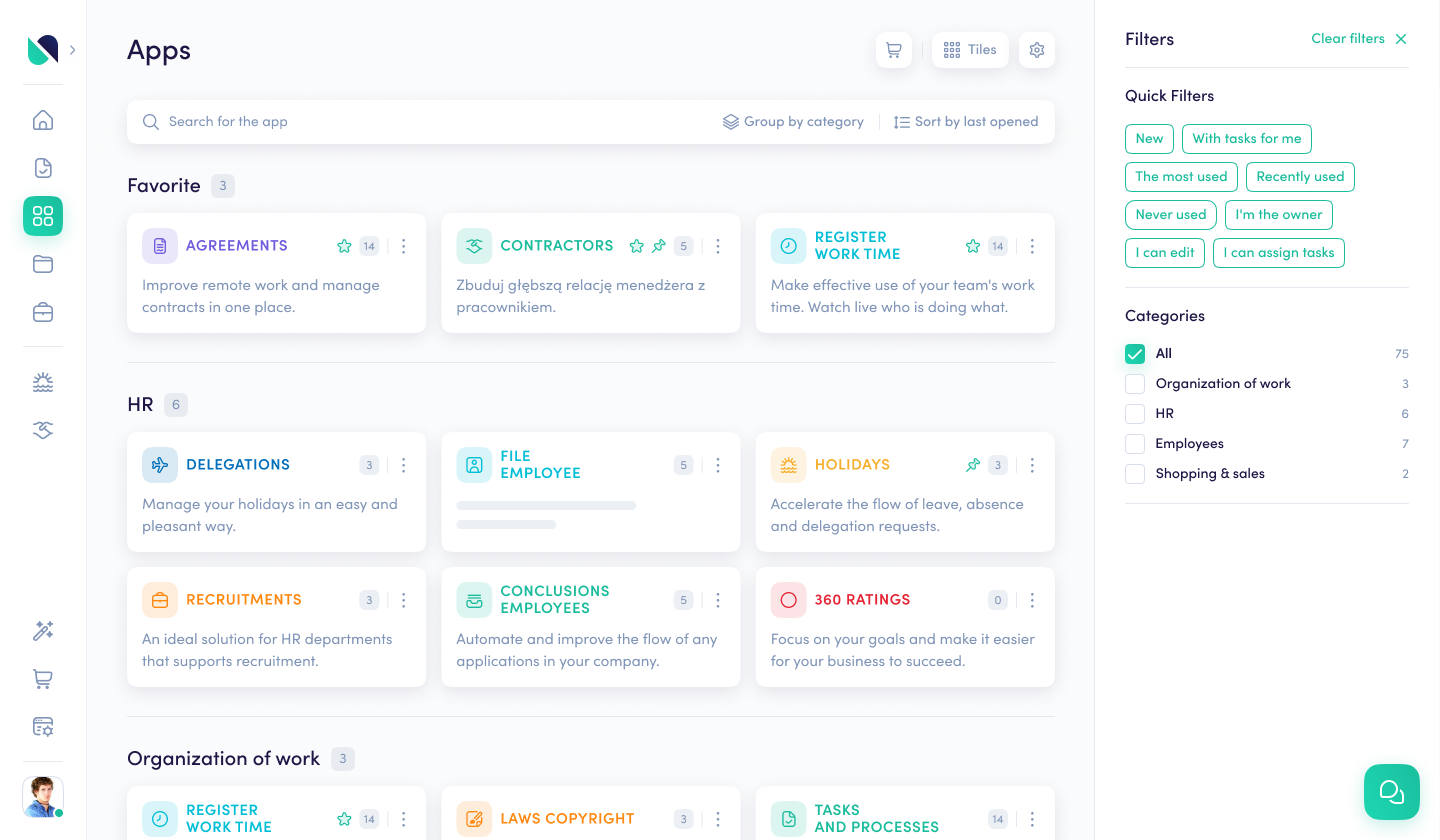Click the user avatar photo

(43, 797)
